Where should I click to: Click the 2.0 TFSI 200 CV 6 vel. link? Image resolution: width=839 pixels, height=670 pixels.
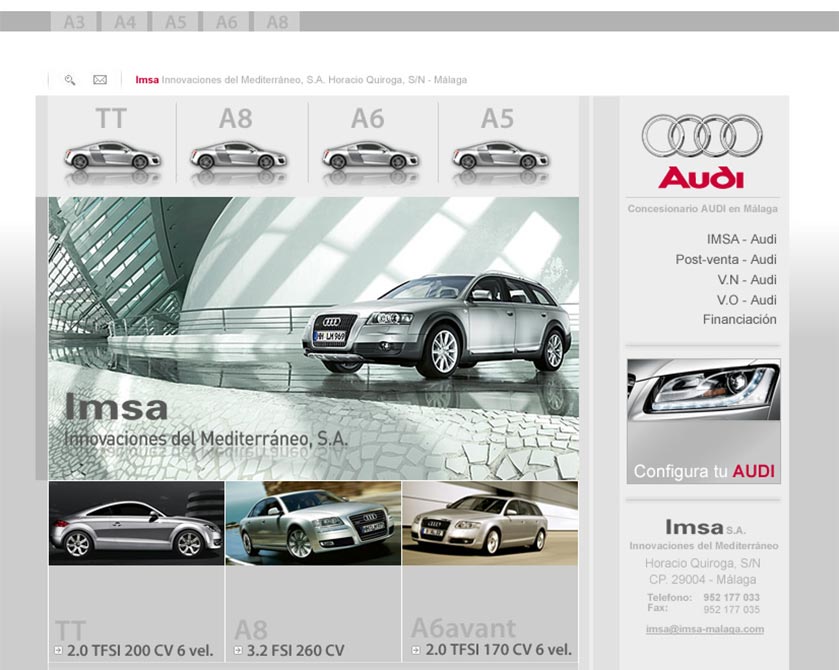140,651
